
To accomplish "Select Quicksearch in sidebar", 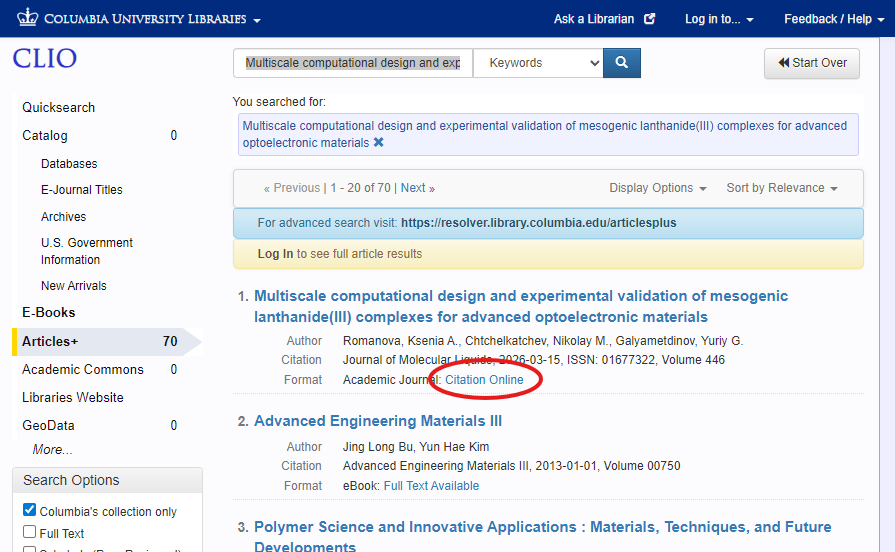I will coord(58,107).
